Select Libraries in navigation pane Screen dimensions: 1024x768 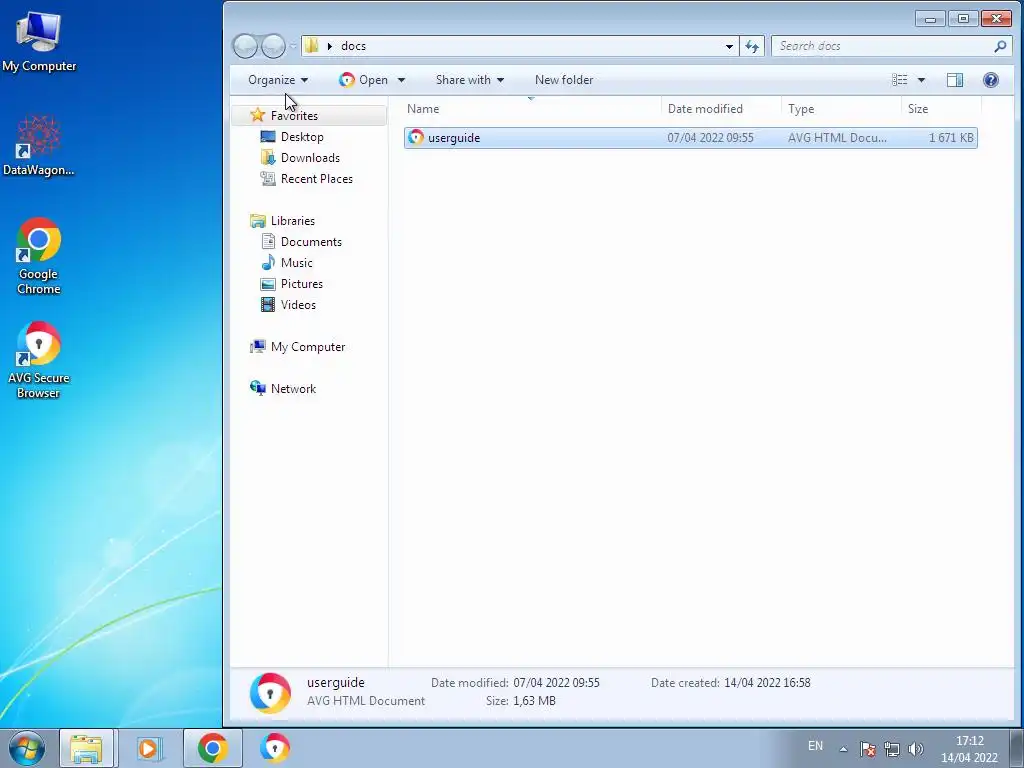pos(293,221)
